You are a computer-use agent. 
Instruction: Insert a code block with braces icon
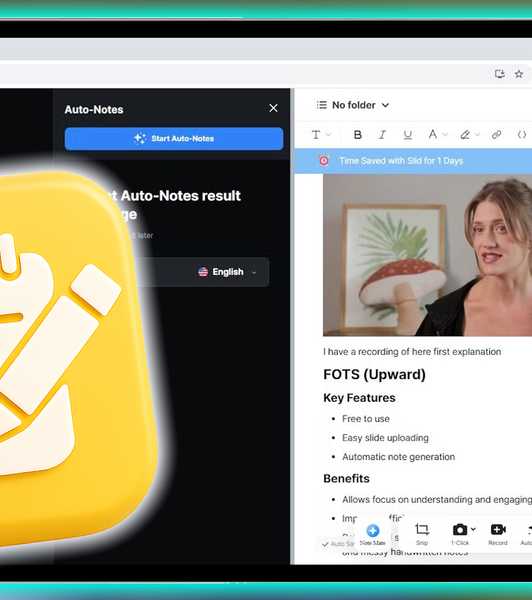click(522, 135)
